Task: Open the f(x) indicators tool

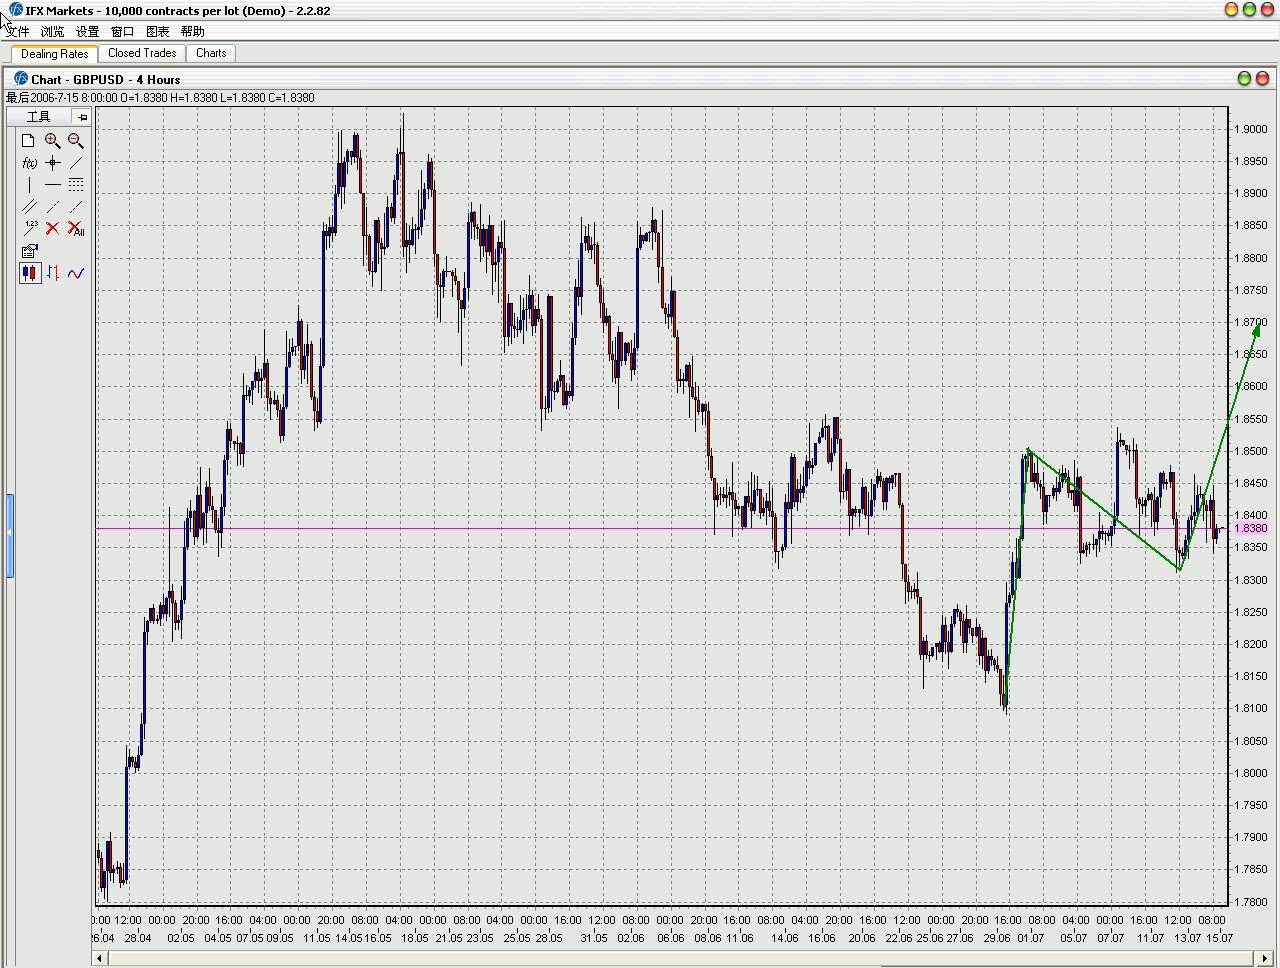Action: tap(29, 163)
